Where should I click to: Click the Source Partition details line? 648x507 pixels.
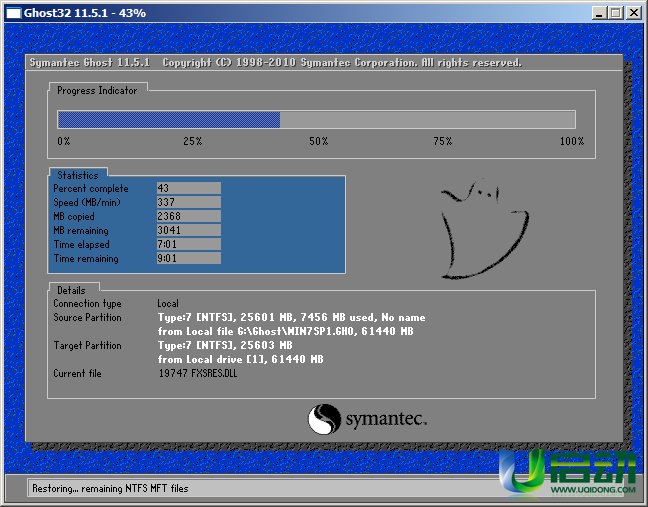[291, 317]
